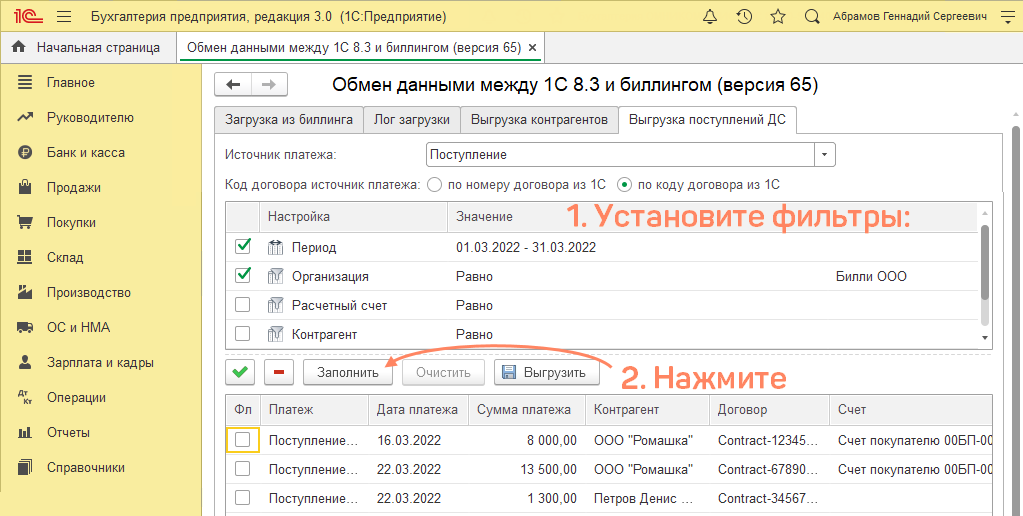Toggle the Период filter checkbox

pos(243,247)
